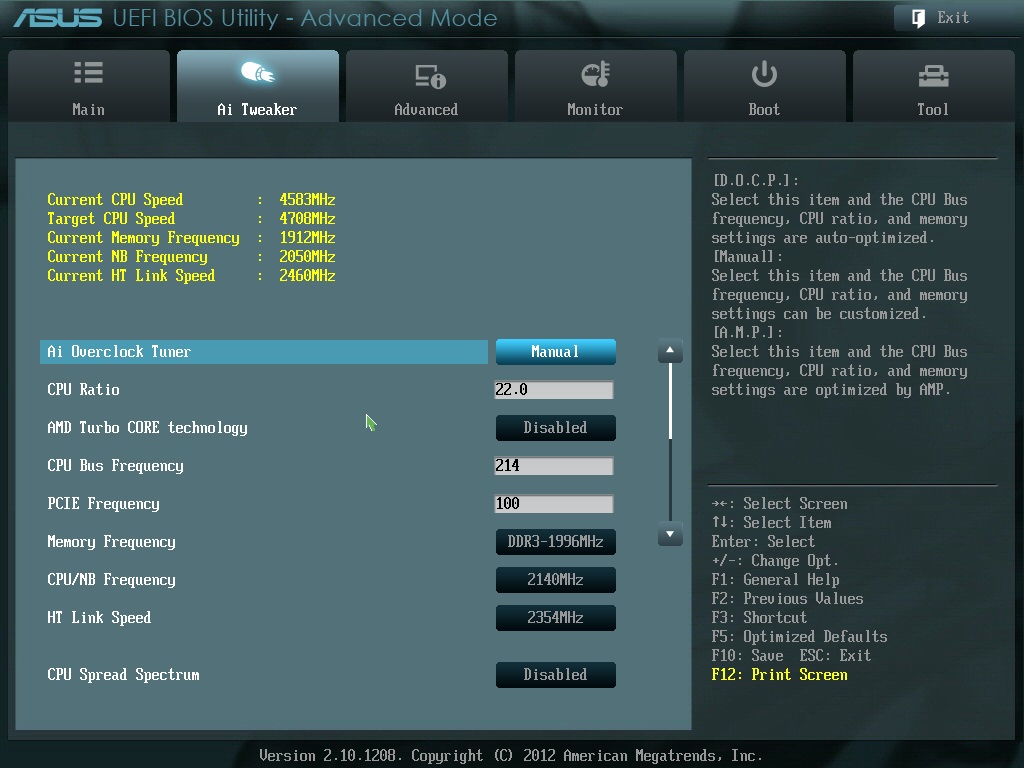
Task: Click the Boot tab power icon
Action: tap(764, 74)
